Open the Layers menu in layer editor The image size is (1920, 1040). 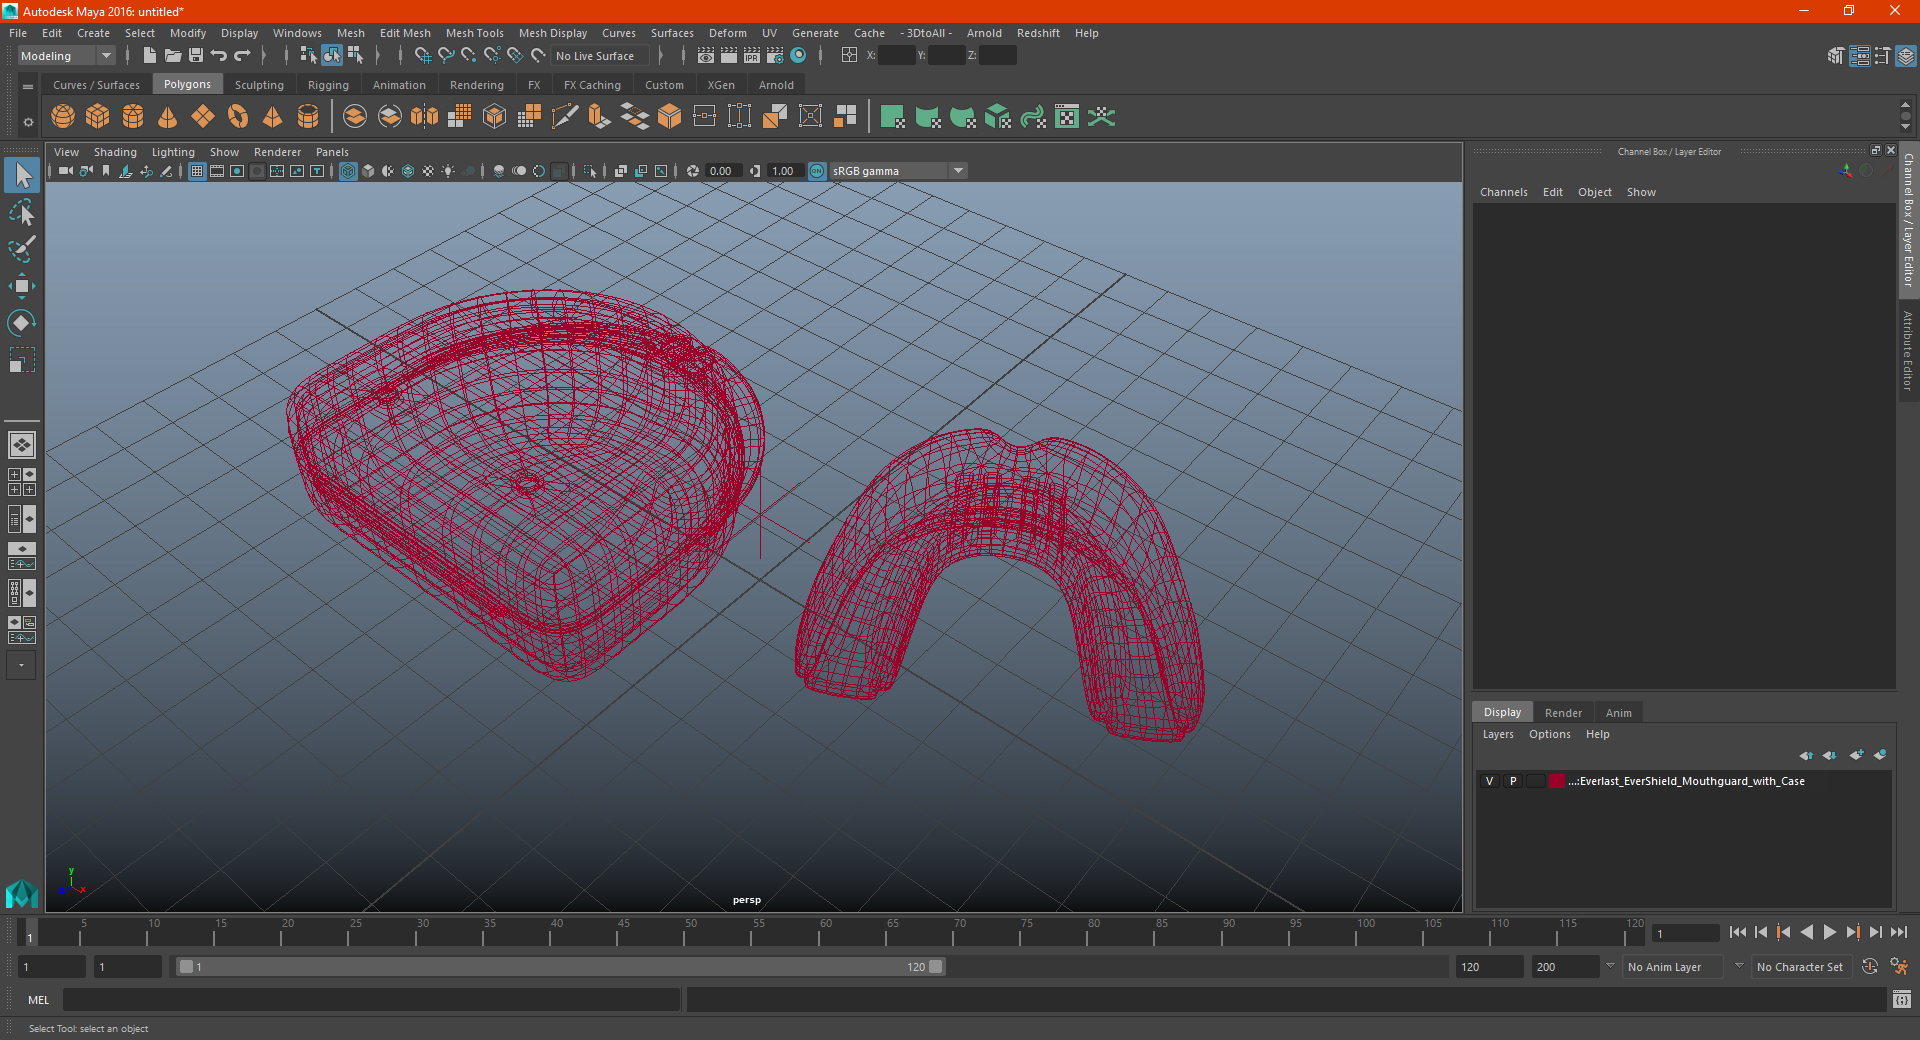tap(1497, 734)
